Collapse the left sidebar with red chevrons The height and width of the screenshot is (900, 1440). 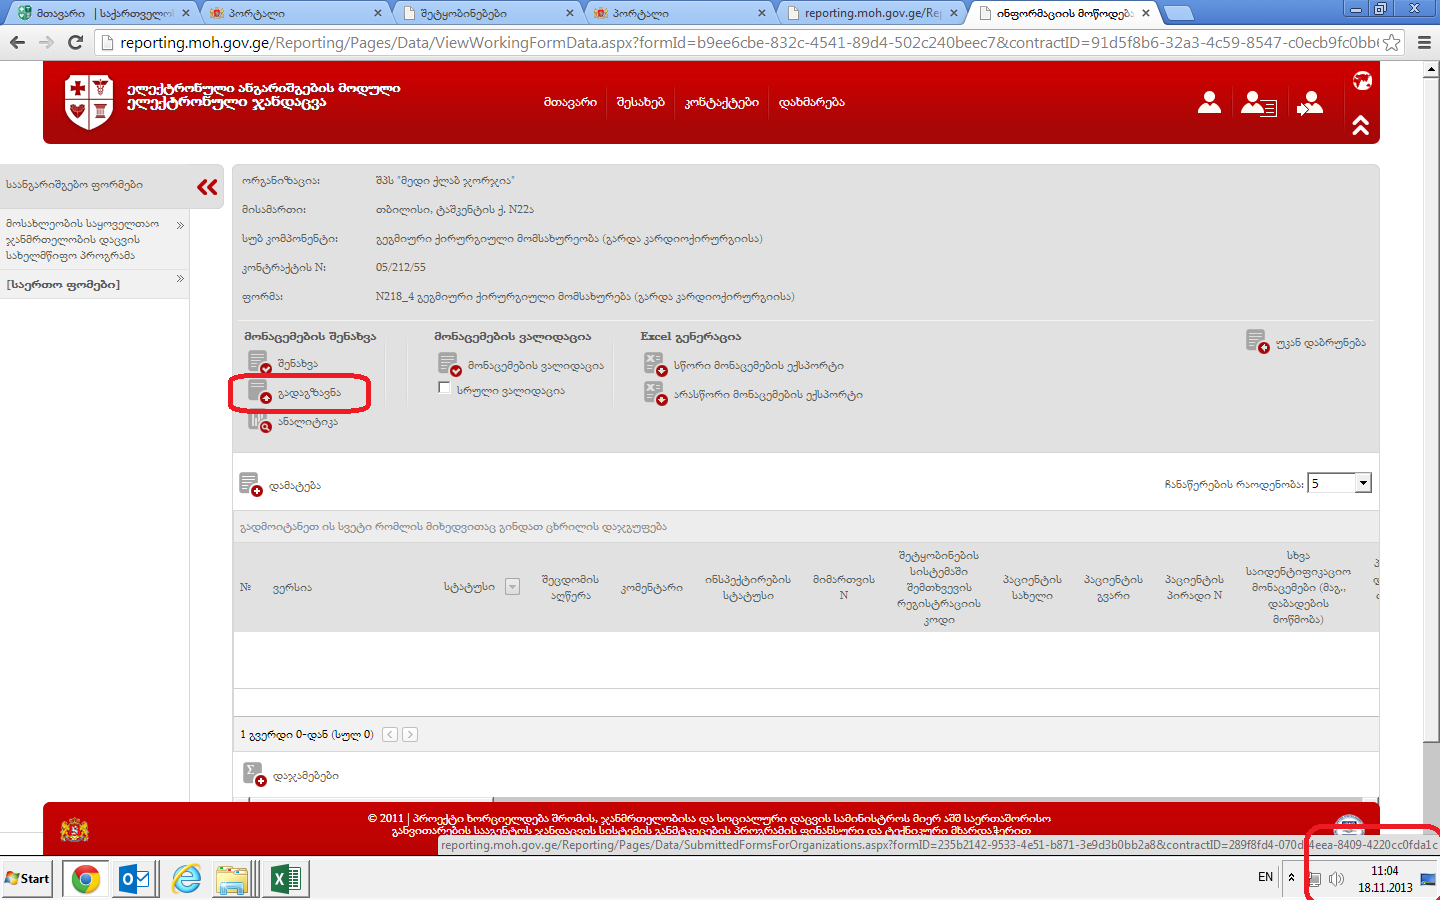point(207,187)
